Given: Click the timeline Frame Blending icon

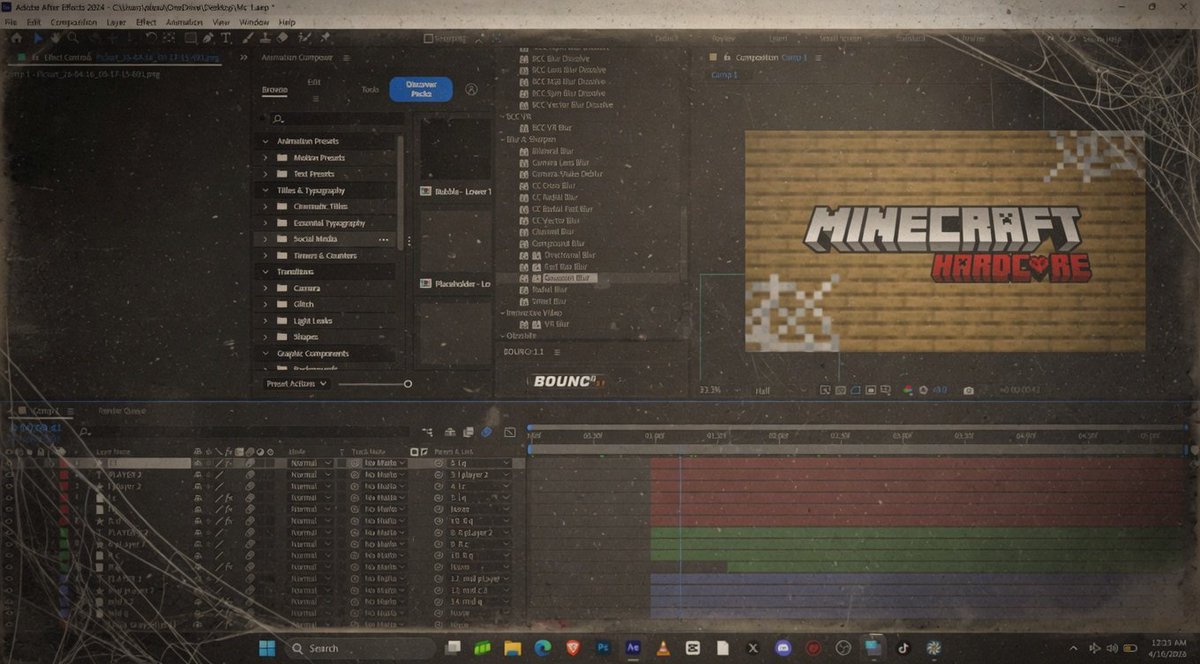Looking at the screenshot, I should 469,432.
